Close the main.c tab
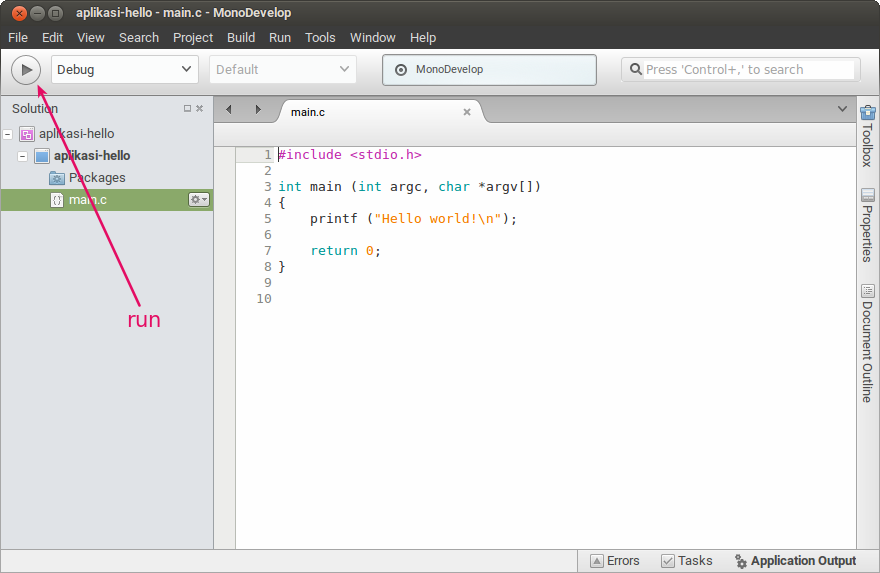 [x=466, y=112]
